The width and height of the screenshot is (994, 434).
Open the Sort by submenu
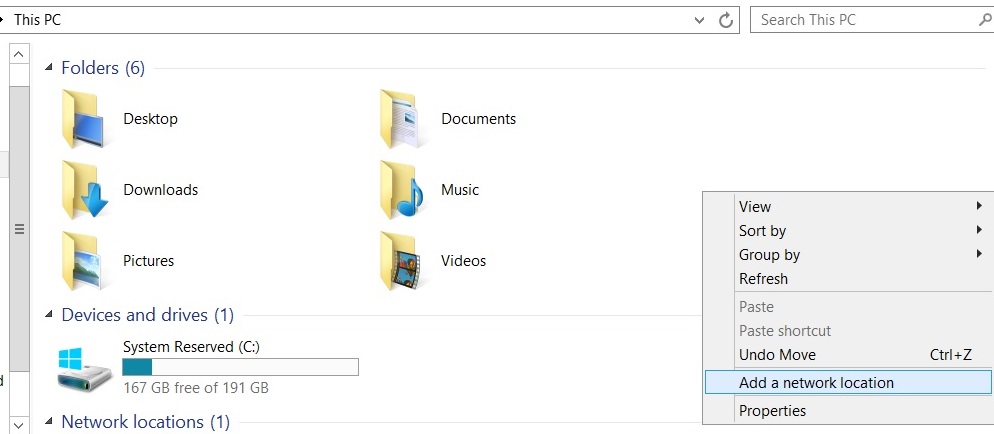848,231
